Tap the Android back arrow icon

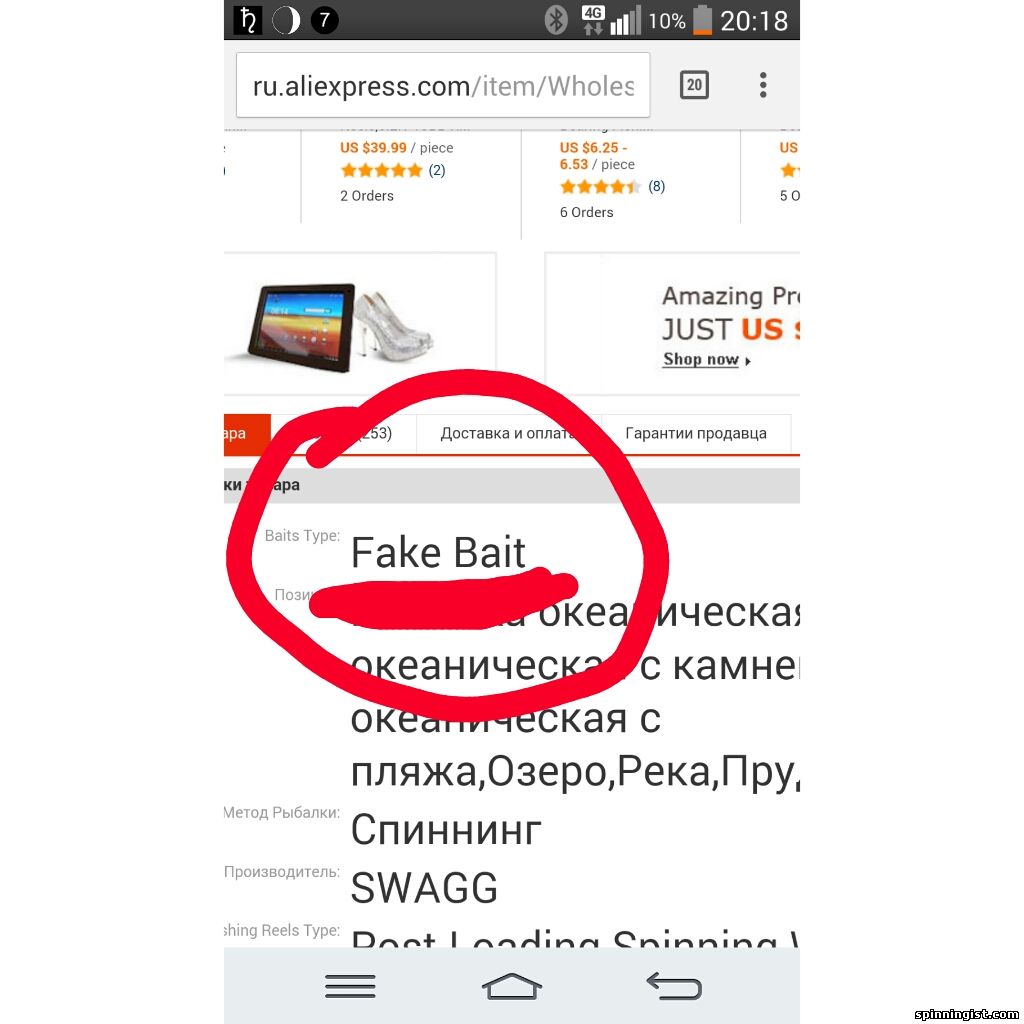pyautogui.click(x=674, y=986)
